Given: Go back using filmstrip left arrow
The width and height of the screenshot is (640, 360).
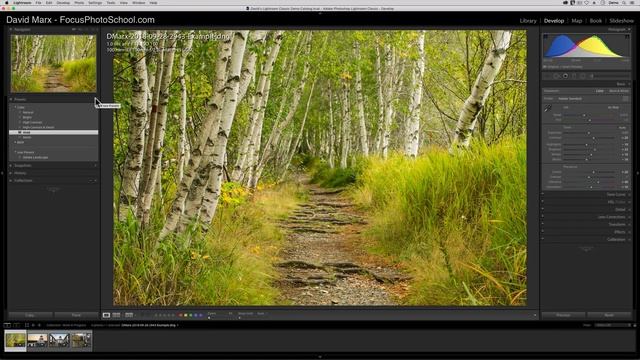Looking at the screenshot, I should (33, 325).
